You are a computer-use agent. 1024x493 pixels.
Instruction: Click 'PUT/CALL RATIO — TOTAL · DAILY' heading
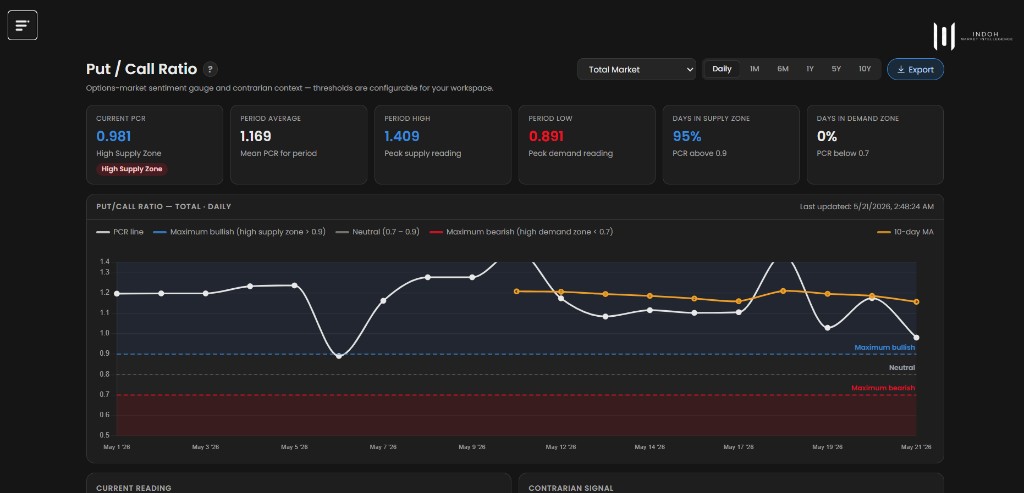[x=163, y=206]
